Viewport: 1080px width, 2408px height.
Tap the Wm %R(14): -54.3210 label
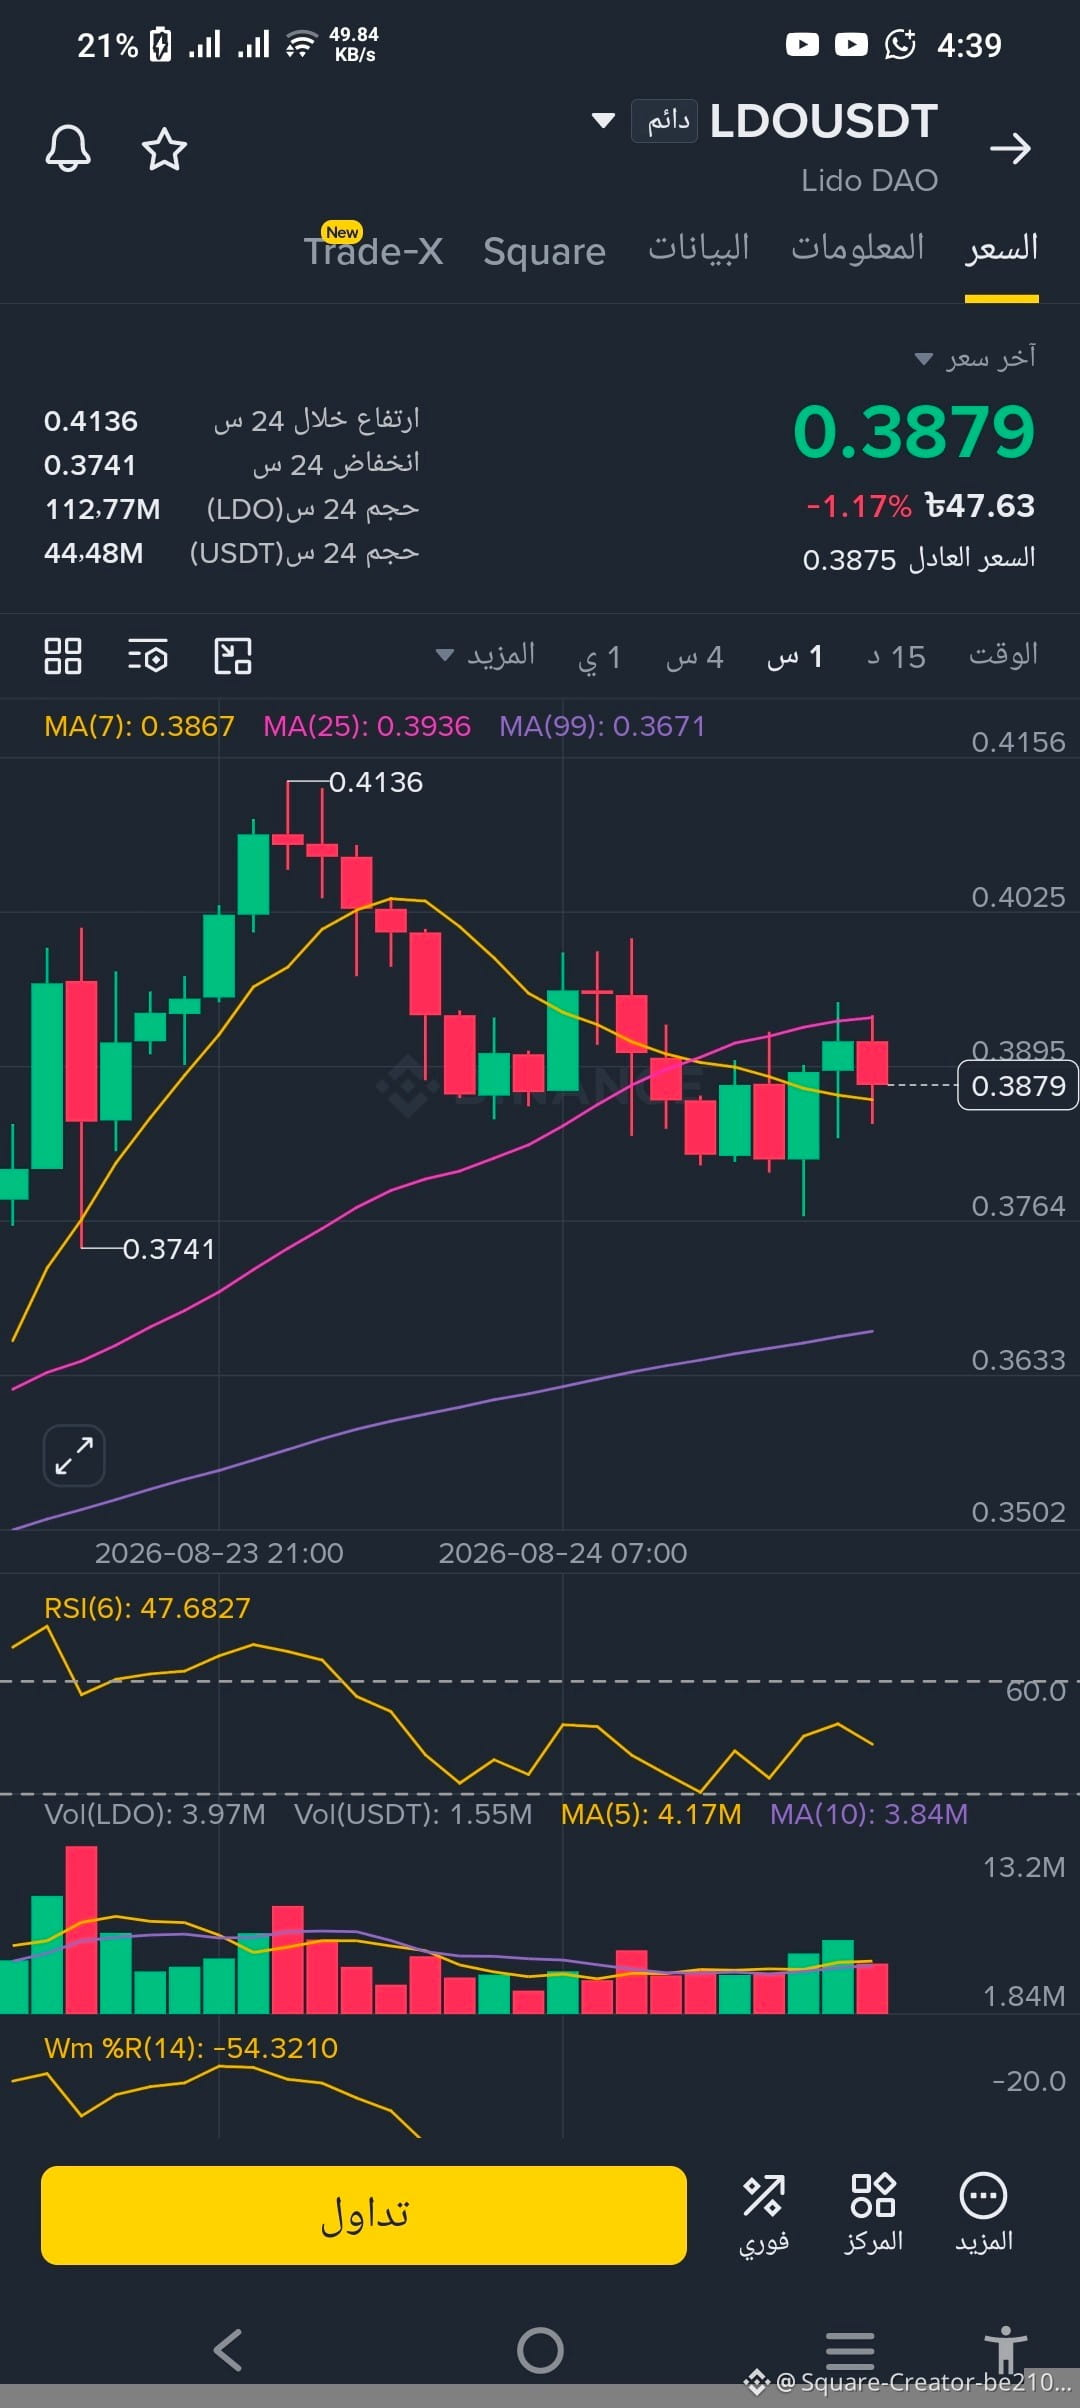191,2048
